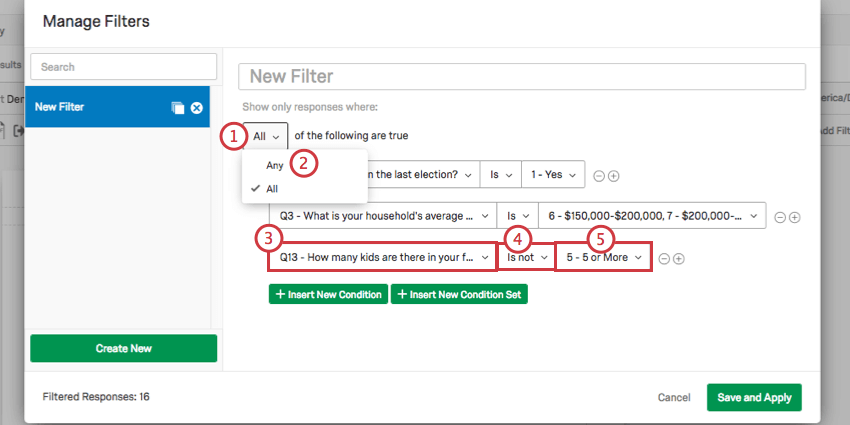The width and height of the screenshot is (850, 425).
Task: Select New Filter in the filter list
Action: [x=117, y=107]
